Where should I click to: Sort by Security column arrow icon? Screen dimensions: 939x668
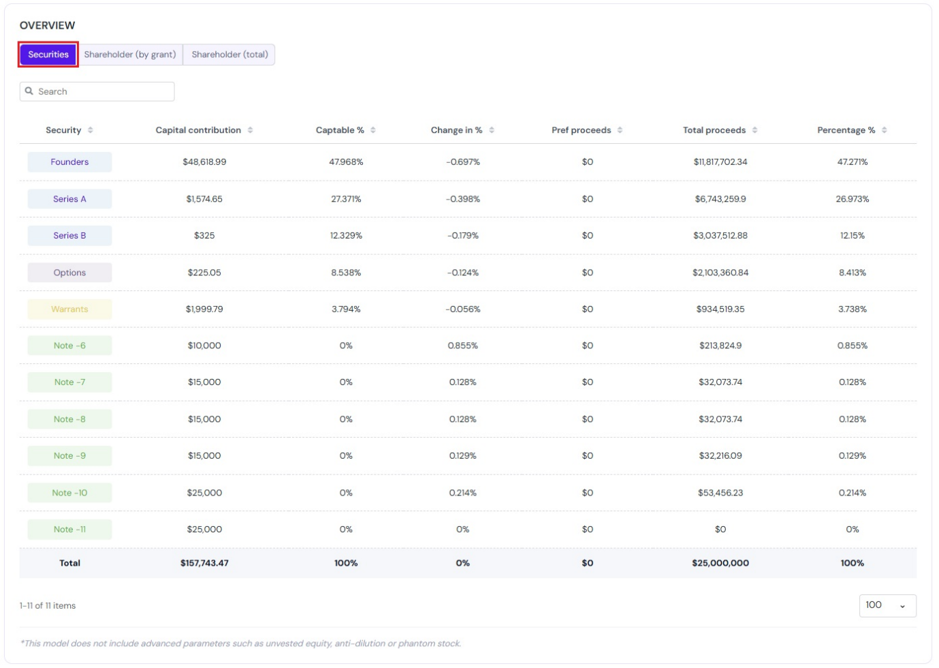click(x=90, y=130)
